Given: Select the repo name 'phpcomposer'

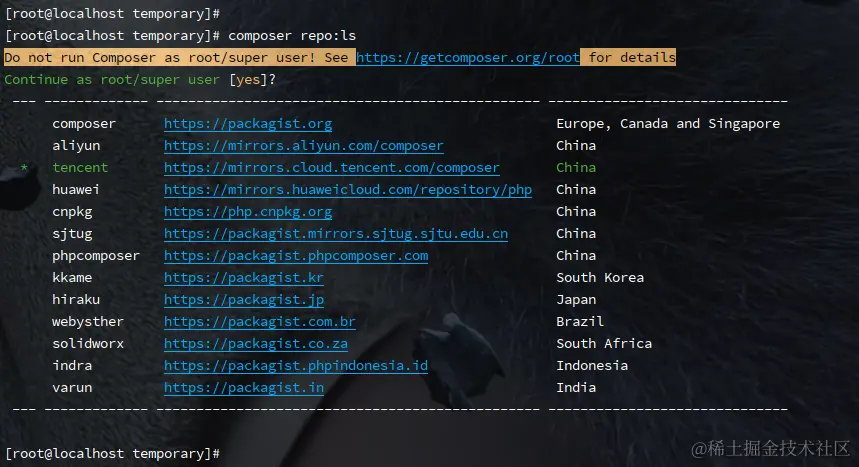Looking at the screenshot, I should pos(96,255).
